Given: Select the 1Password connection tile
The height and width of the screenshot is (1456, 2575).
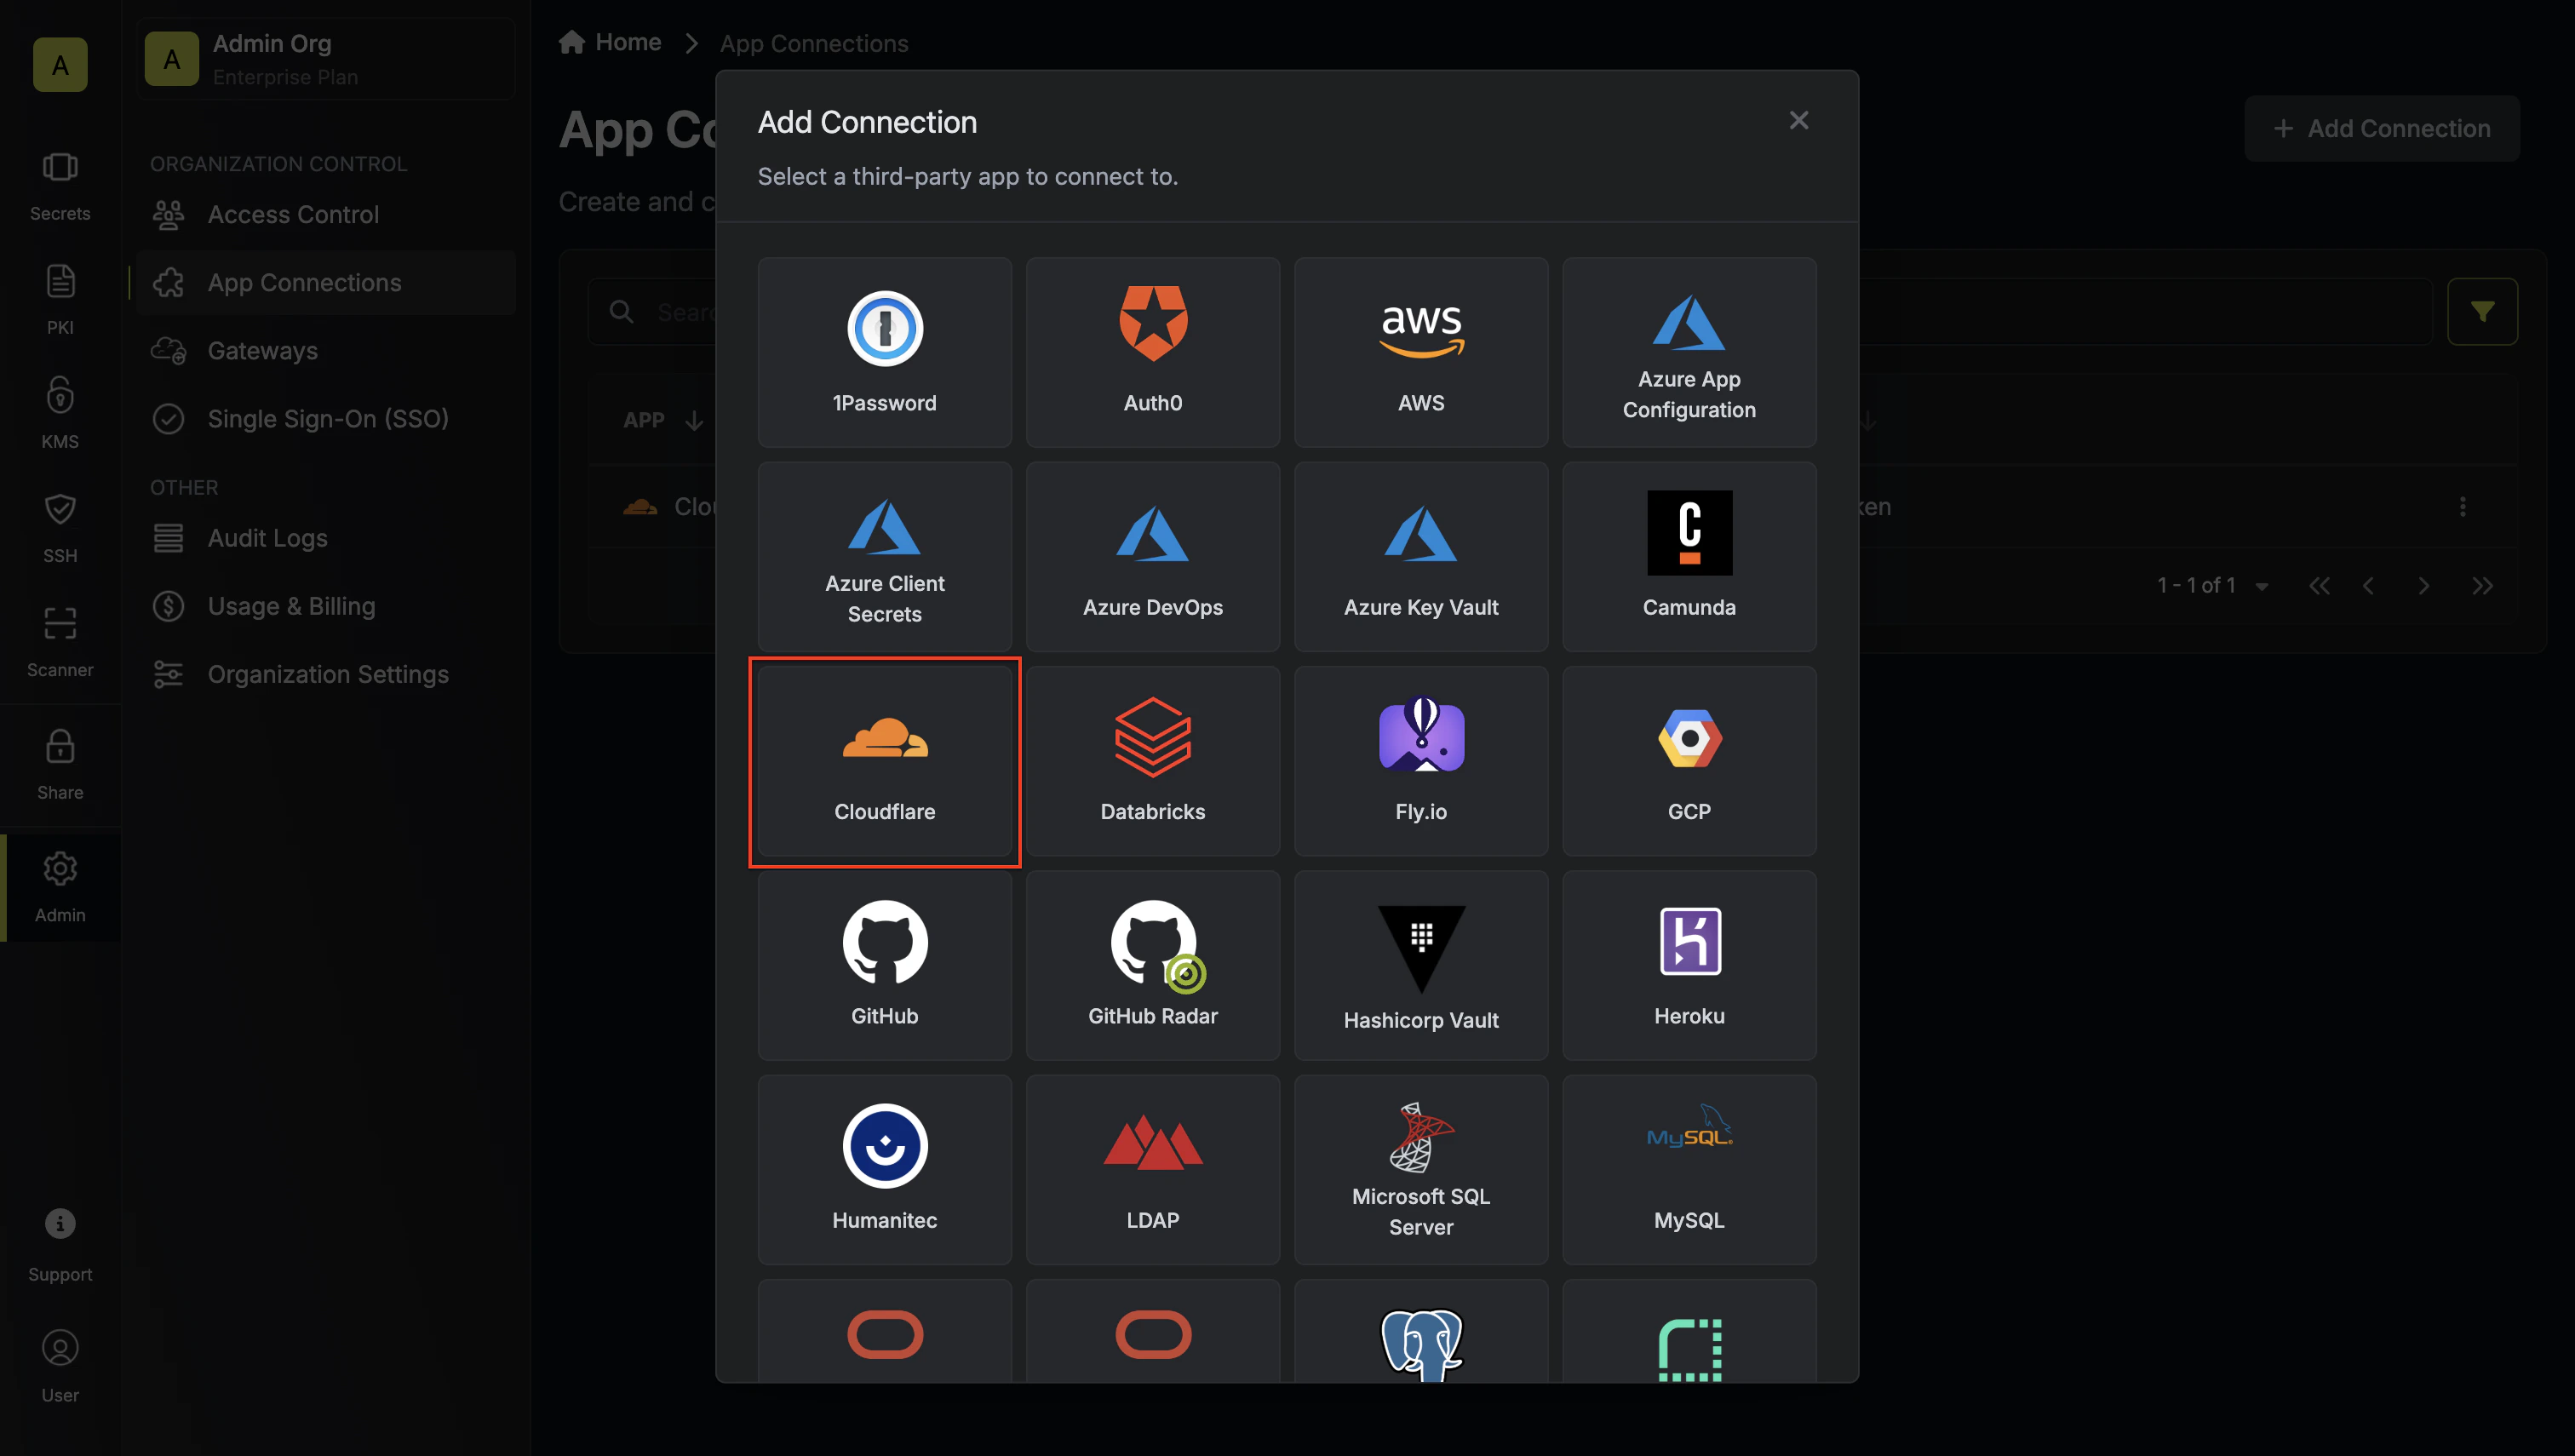Looking at the screenshot, I should (x=884, y=352).
